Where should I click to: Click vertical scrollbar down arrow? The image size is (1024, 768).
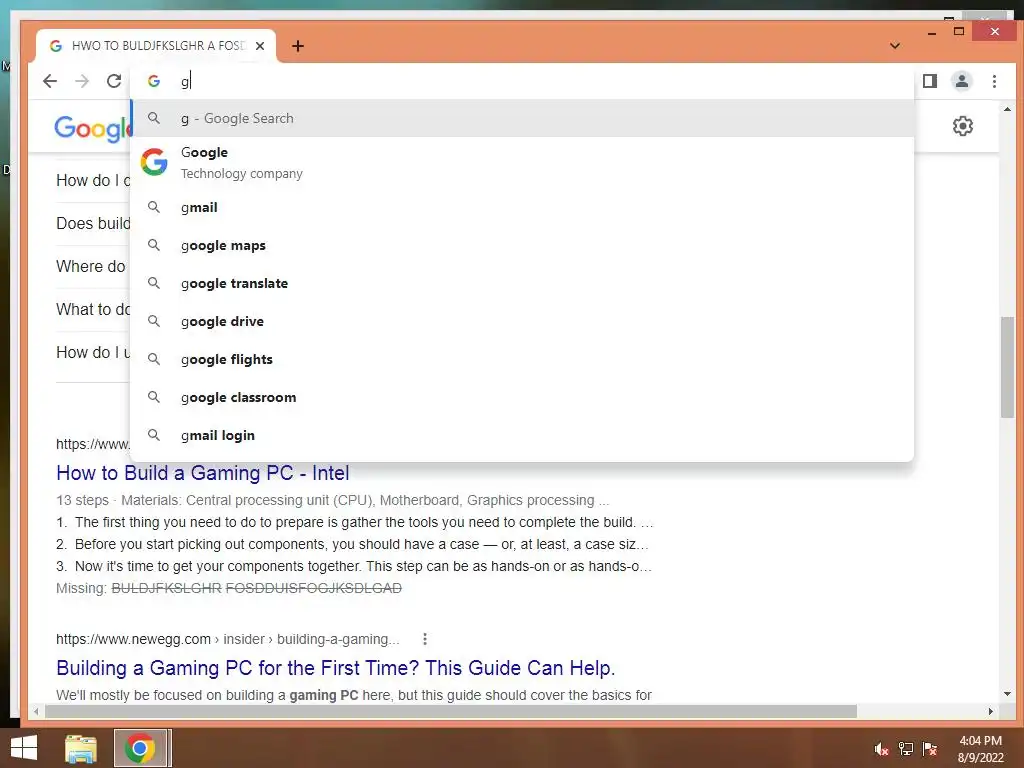point(1007,694)
